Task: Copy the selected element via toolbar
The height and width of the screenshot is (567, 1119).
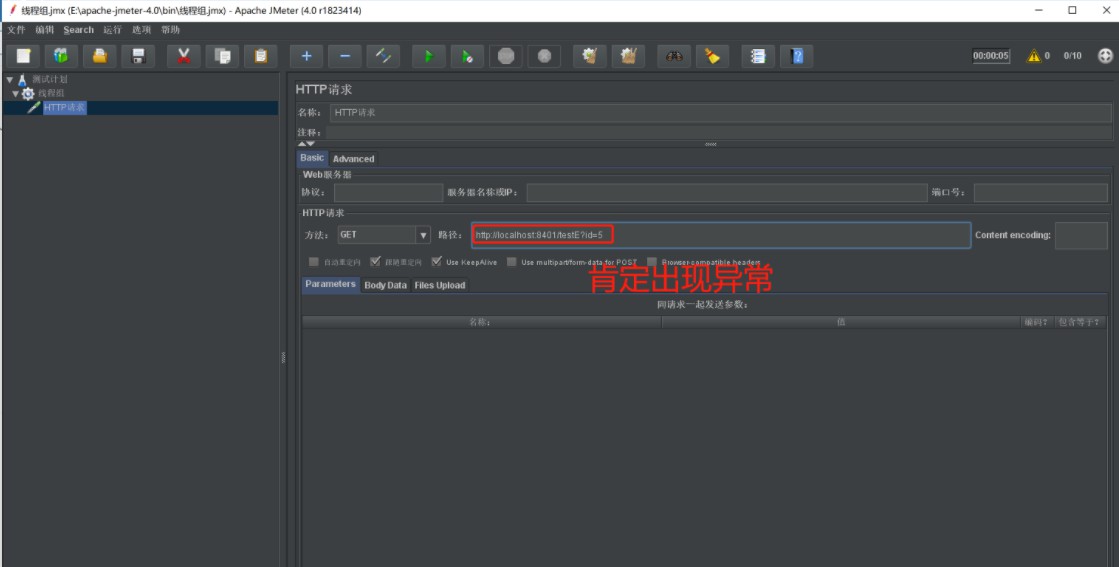Action: coord(222,56)
